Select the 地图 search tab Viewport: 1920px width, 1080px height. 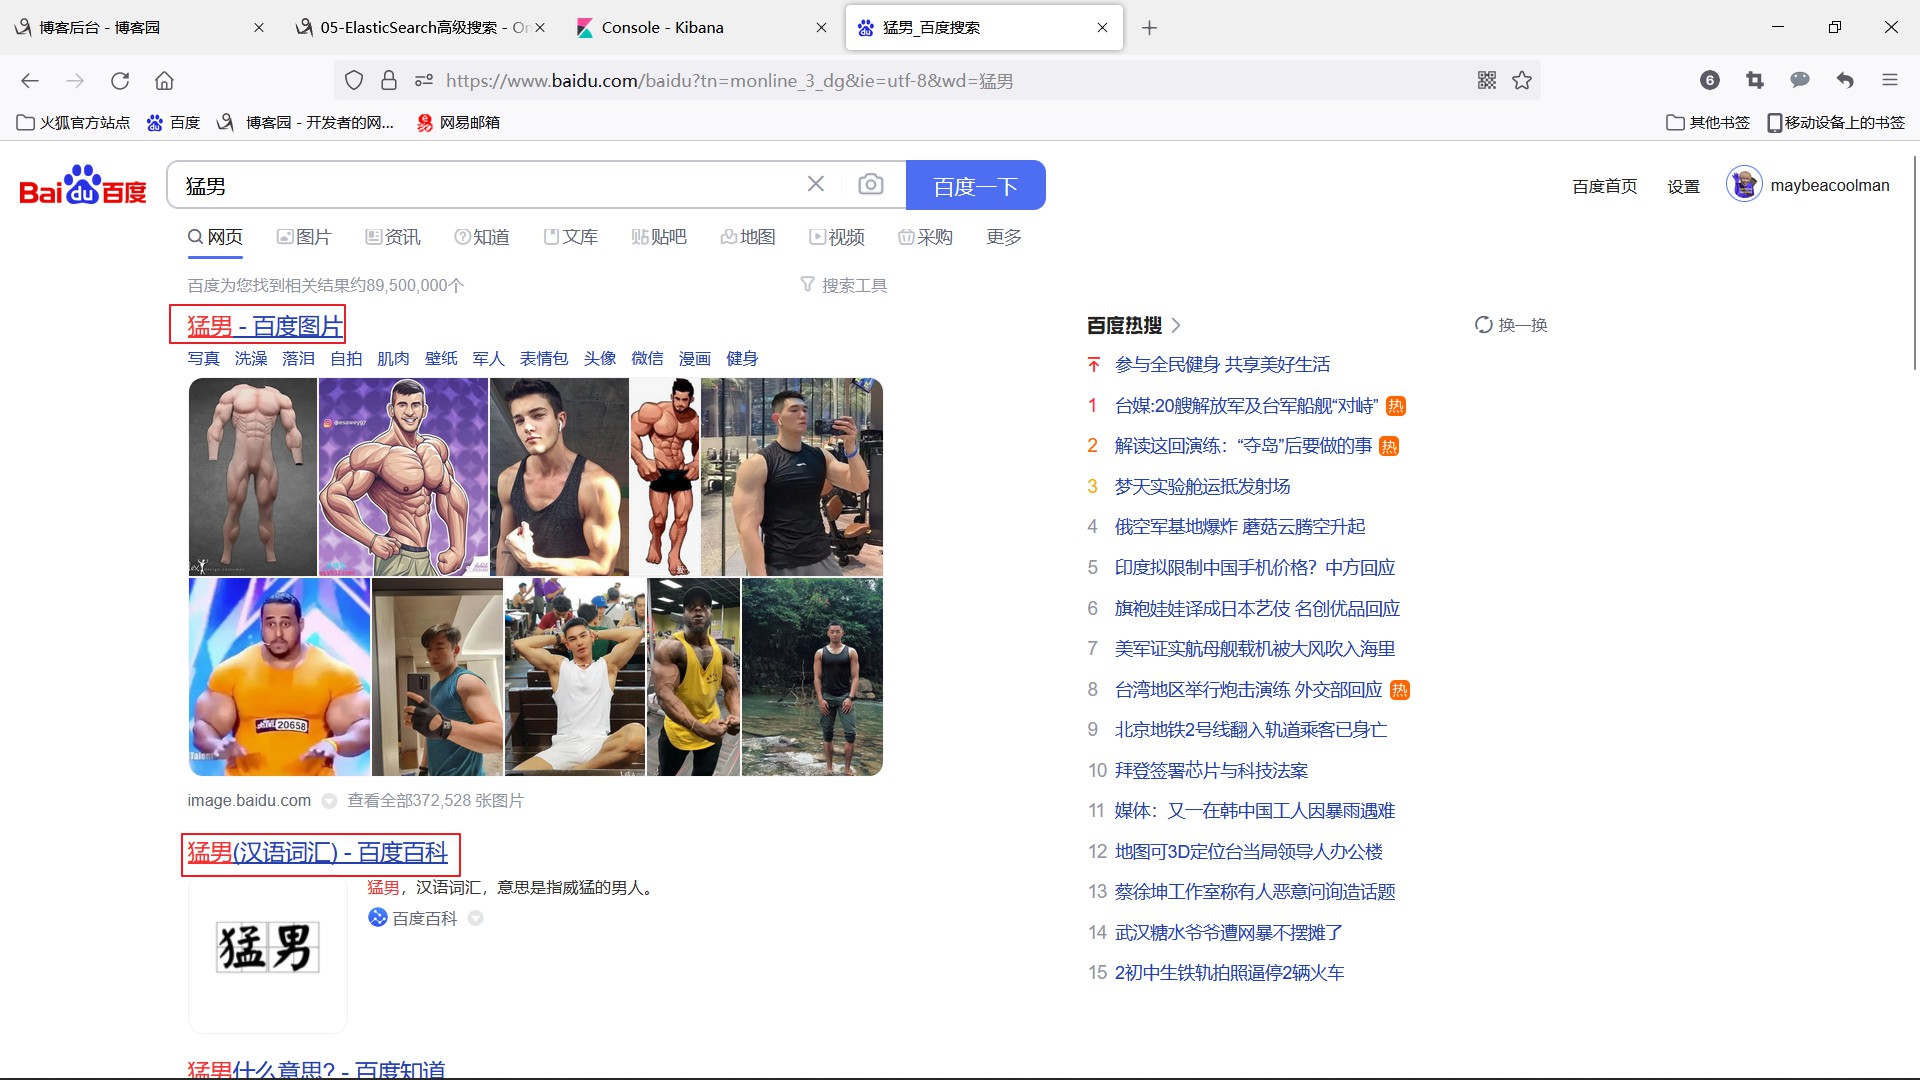748,237
